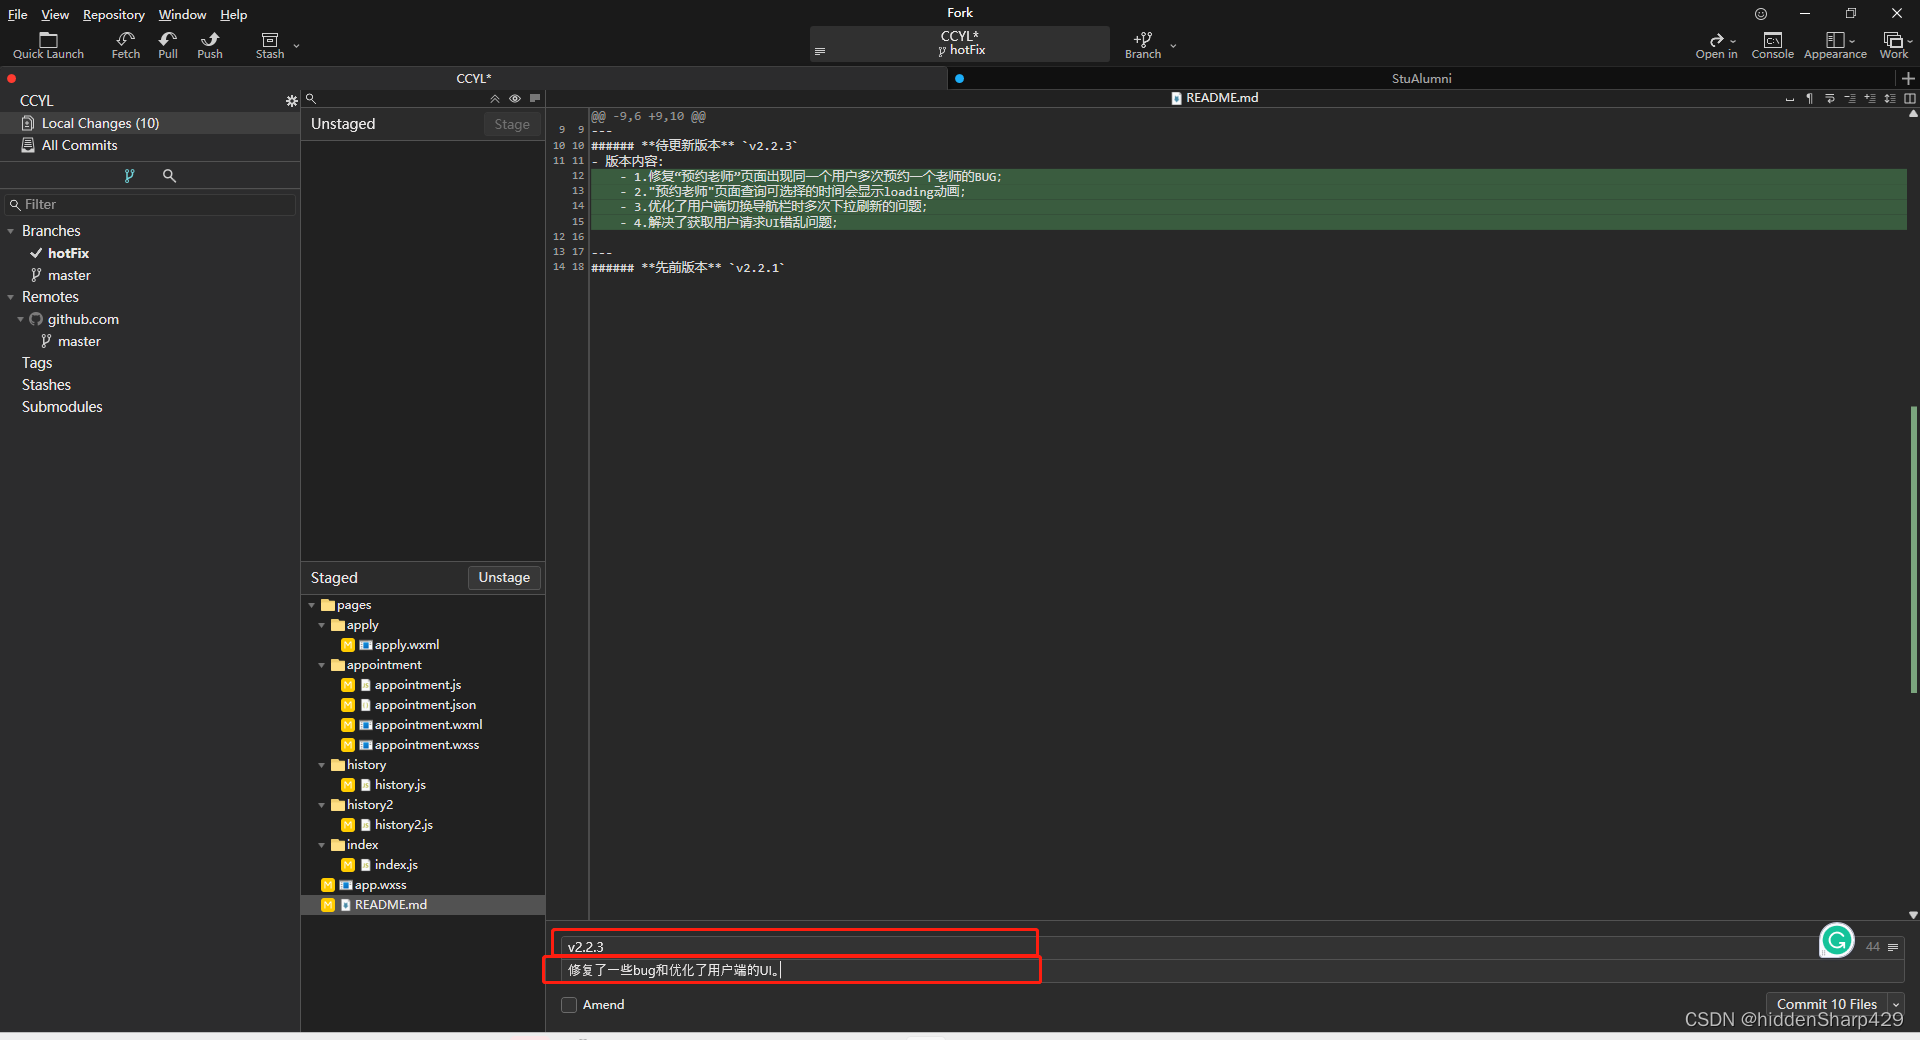Collapse the apply folder
Image resolution: width=1920 pixels, height=1040 pixels.
pos(322,625)
